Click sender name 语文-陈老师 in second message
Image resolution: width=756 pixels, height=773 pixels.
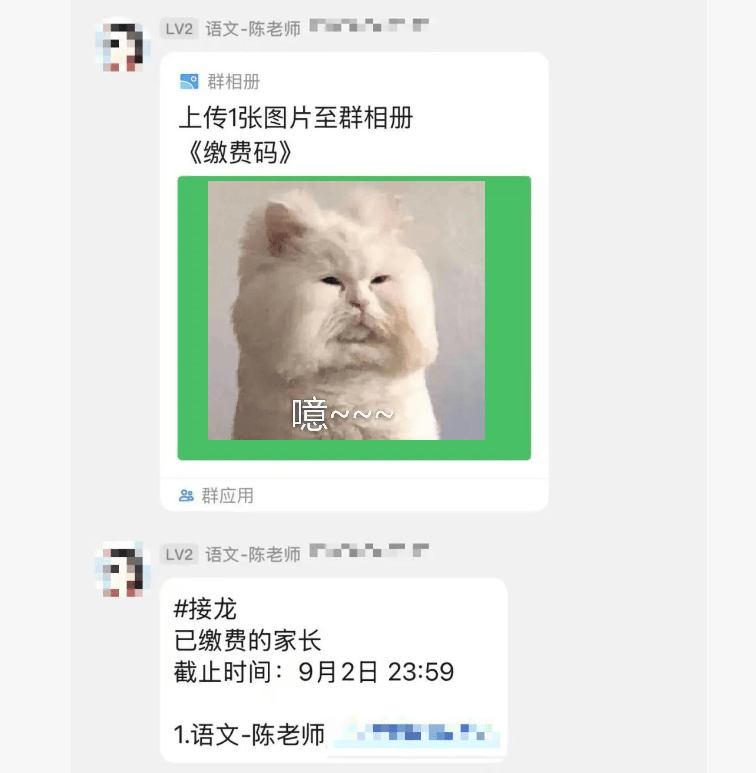pyautogui.click(x=253, y=555)
